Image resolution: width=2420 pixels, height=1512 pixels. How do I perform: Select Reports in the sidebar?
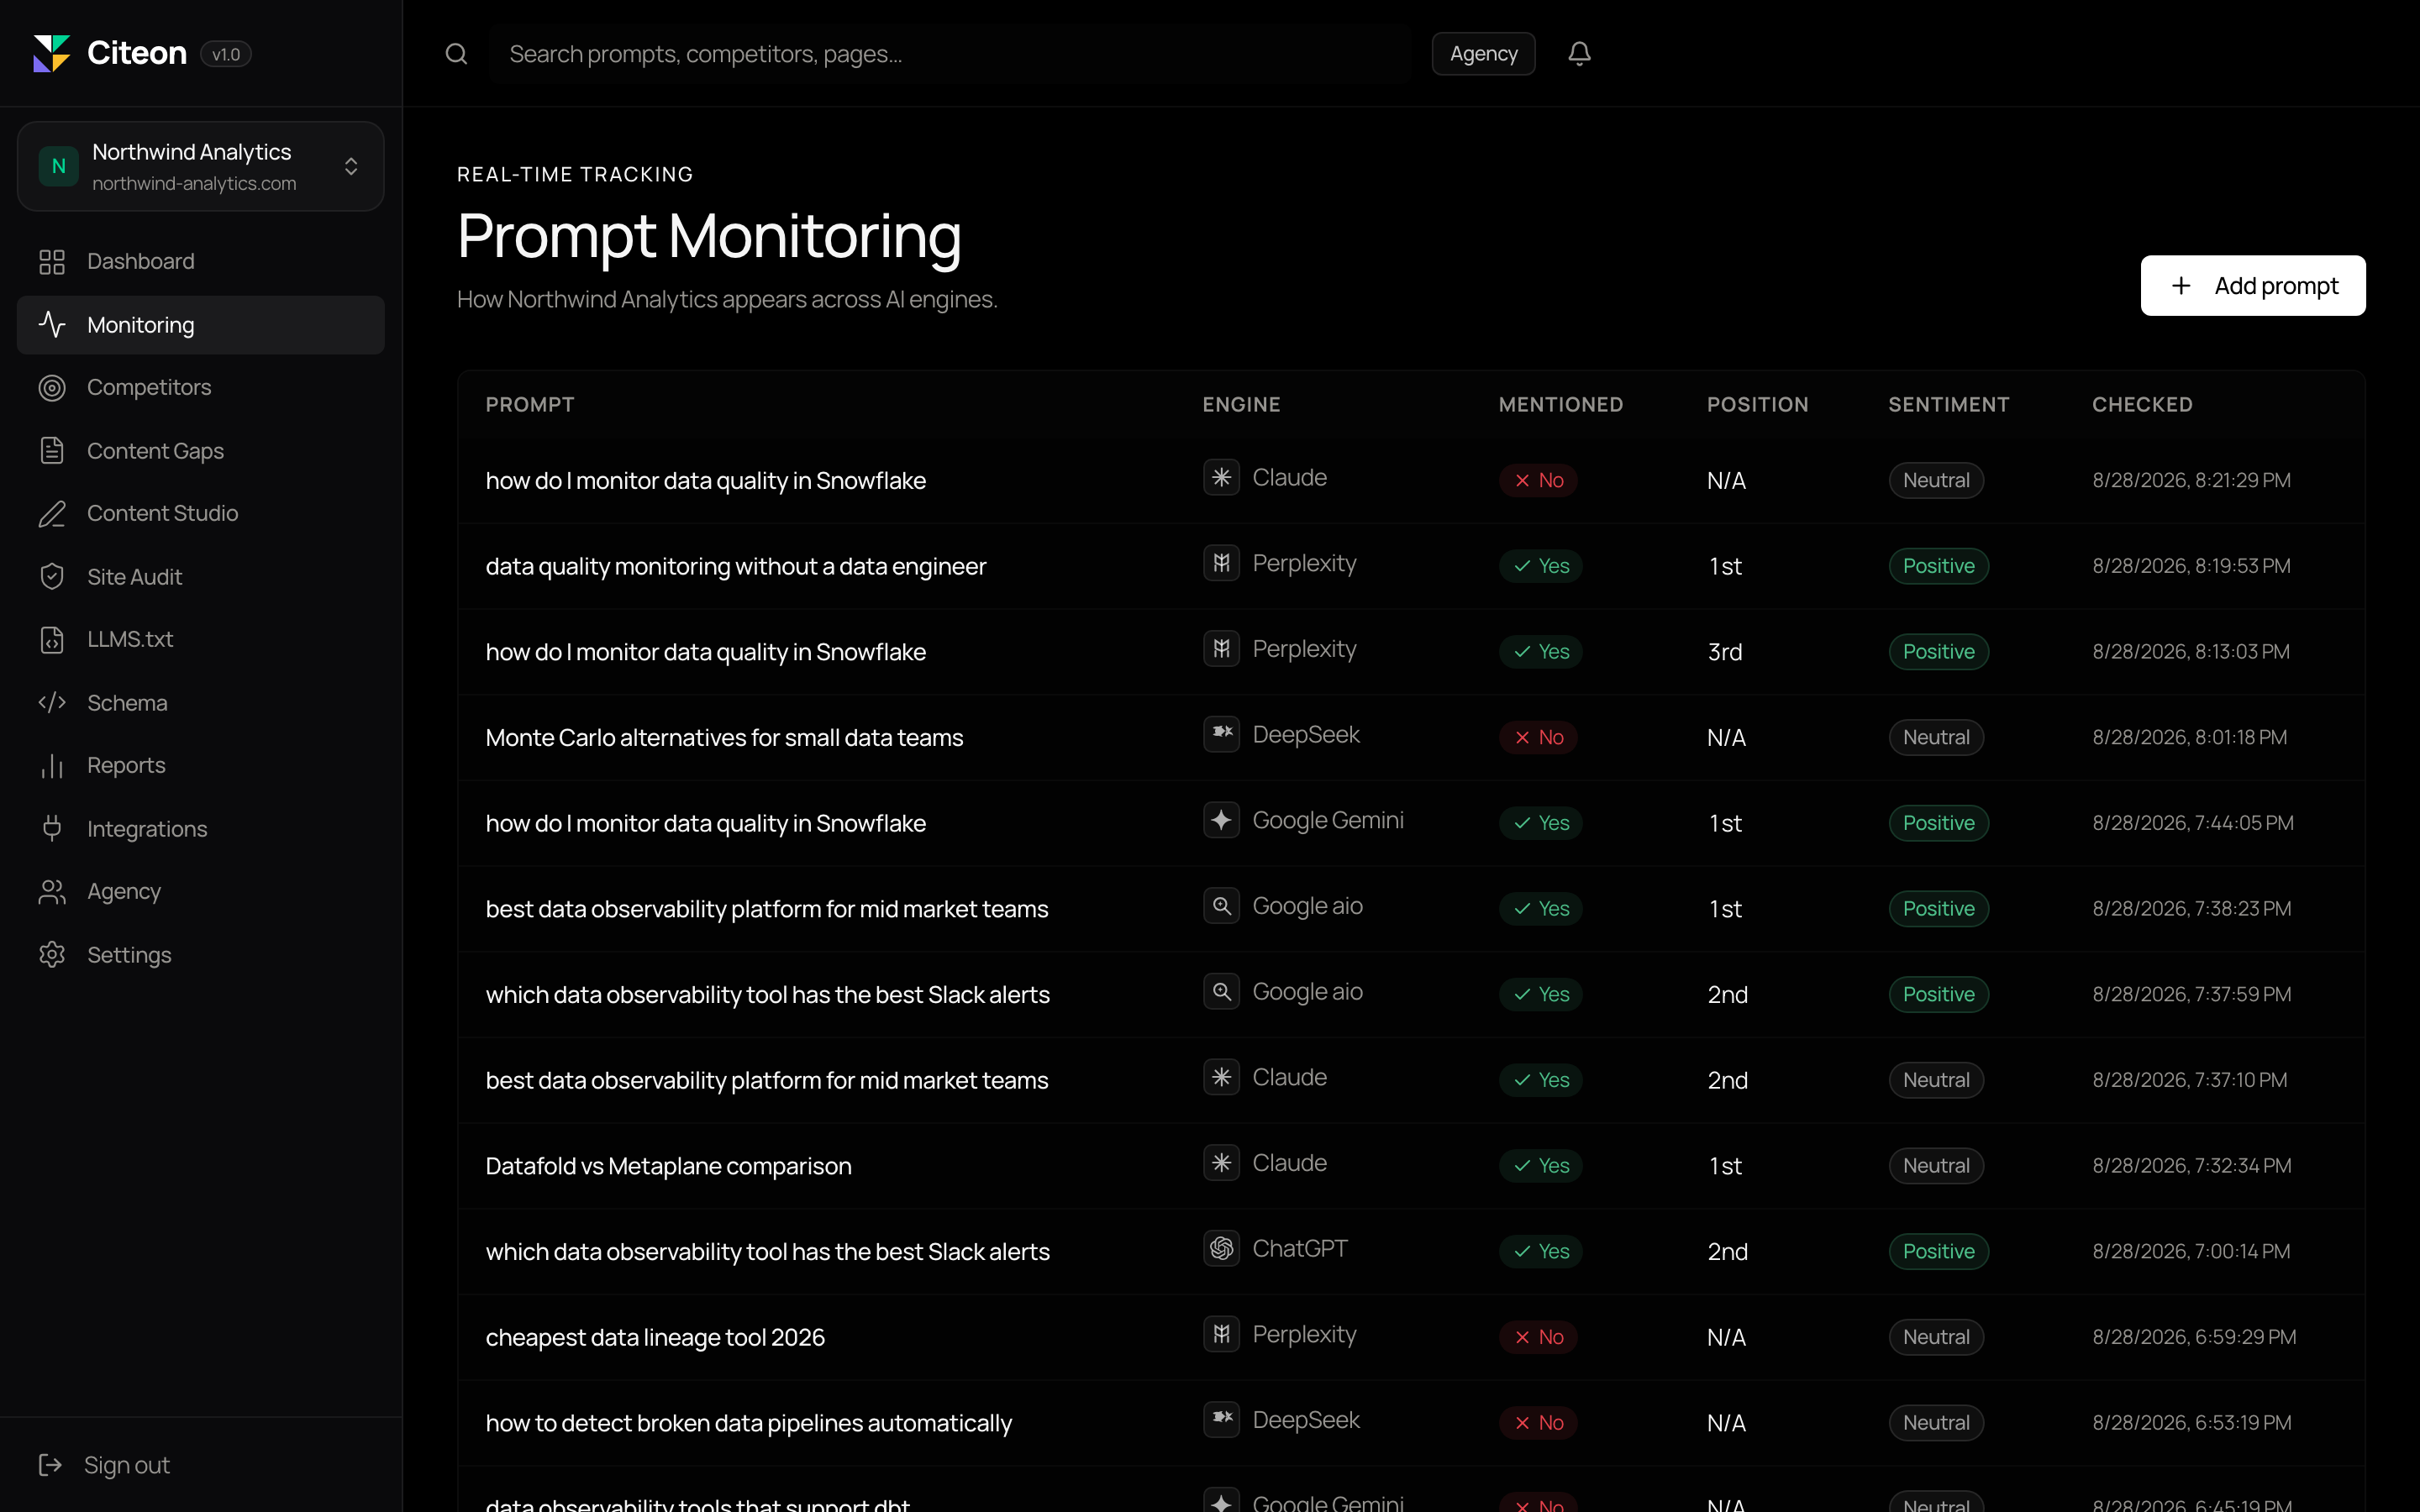click(x=200, y=766)
